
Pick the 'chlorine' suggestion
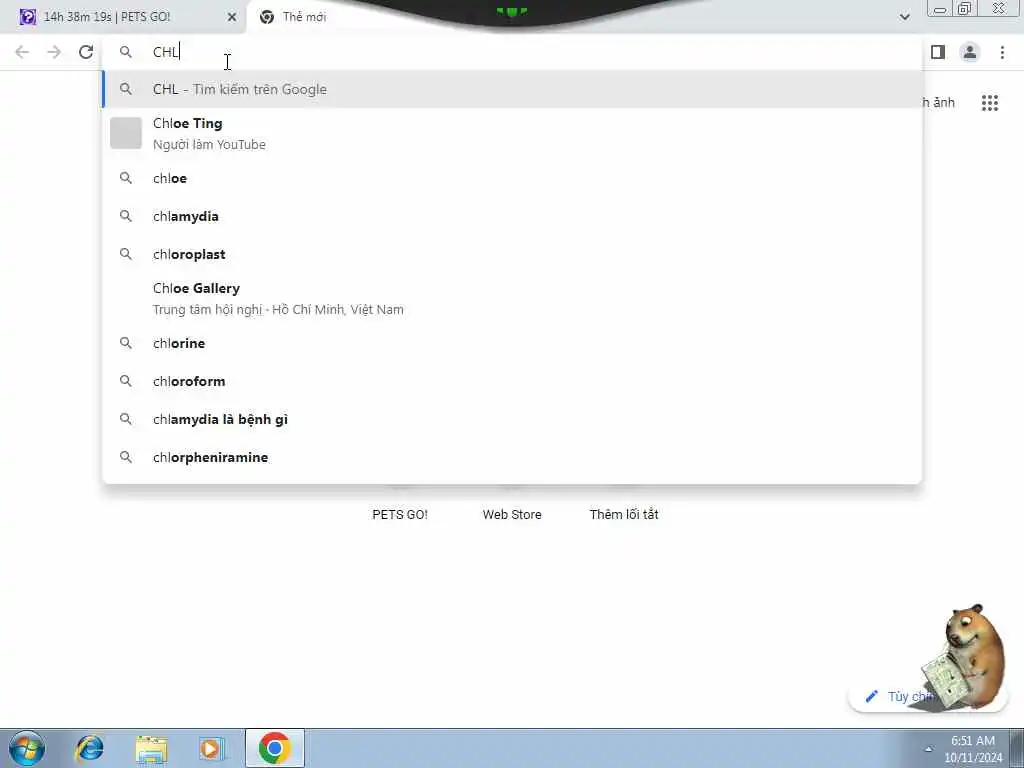click(512, 343)
